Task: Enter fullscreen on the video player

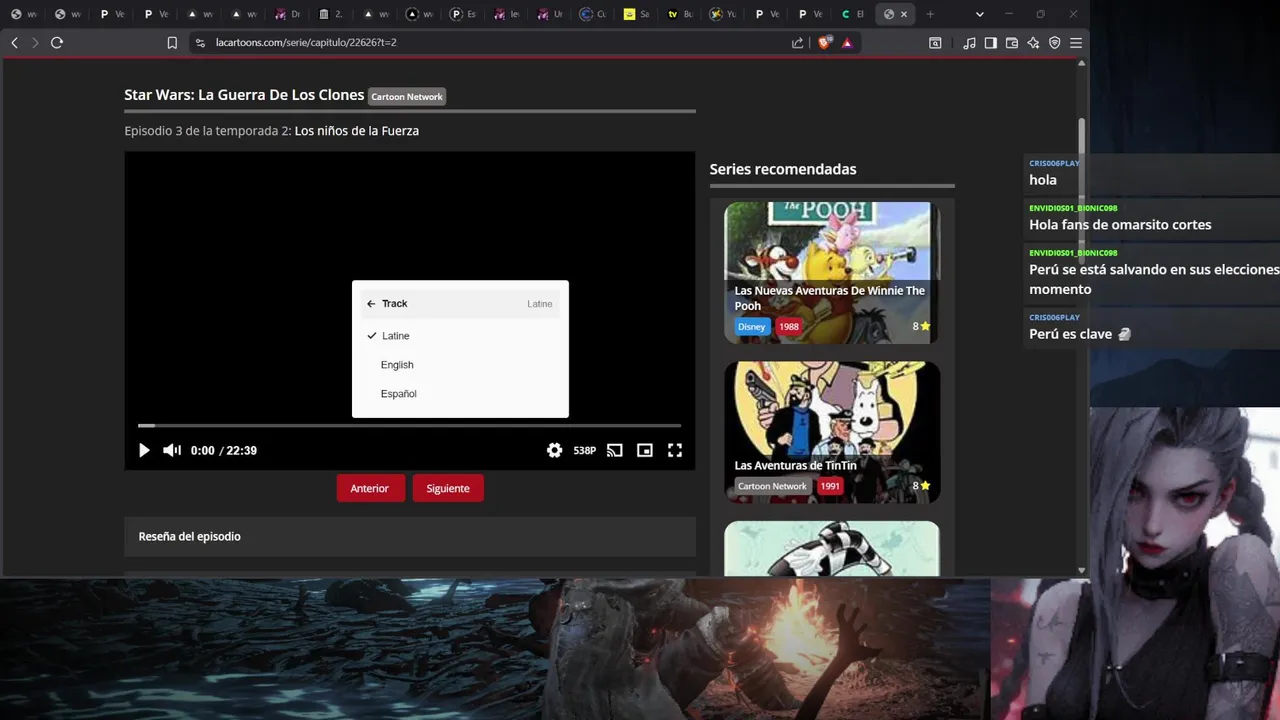Action: pyautogui.click(x=675, y=451)
